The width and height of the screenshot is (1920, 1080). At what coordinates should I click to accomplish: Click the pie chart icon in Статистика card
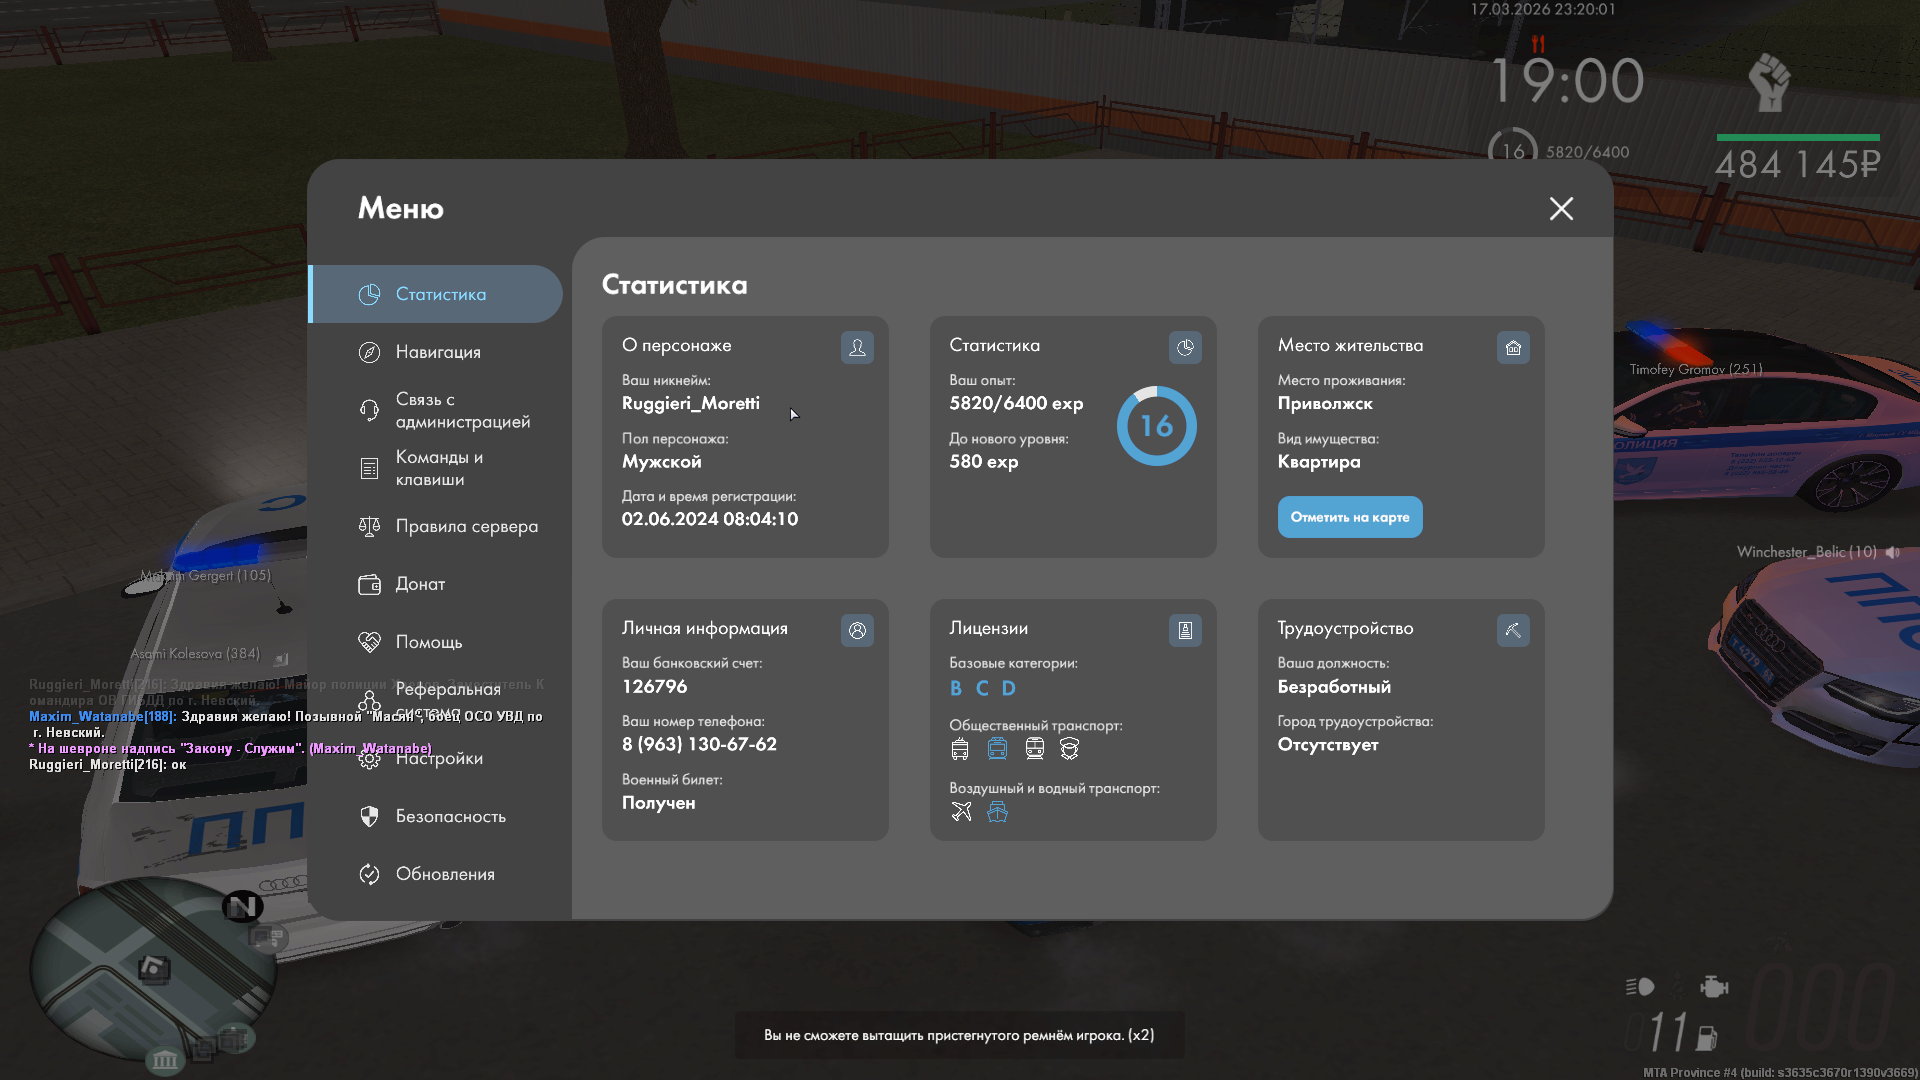tap(1185, 347)
